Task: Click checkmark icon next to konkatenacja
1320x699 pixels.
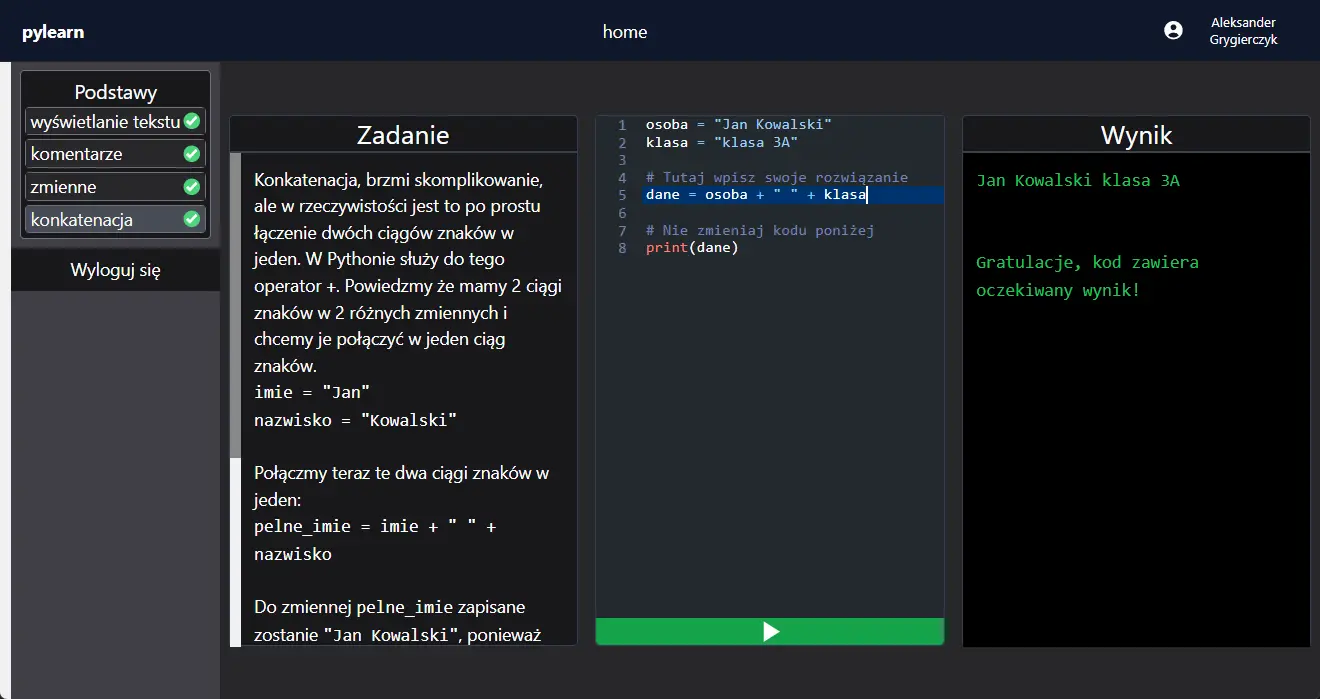Action: pos(192,219)
